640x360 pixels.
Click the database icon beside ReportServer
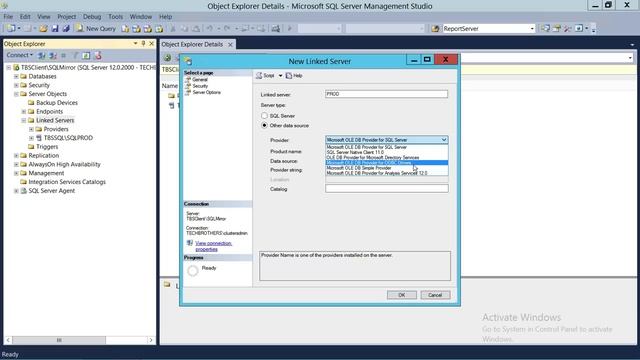436,29
